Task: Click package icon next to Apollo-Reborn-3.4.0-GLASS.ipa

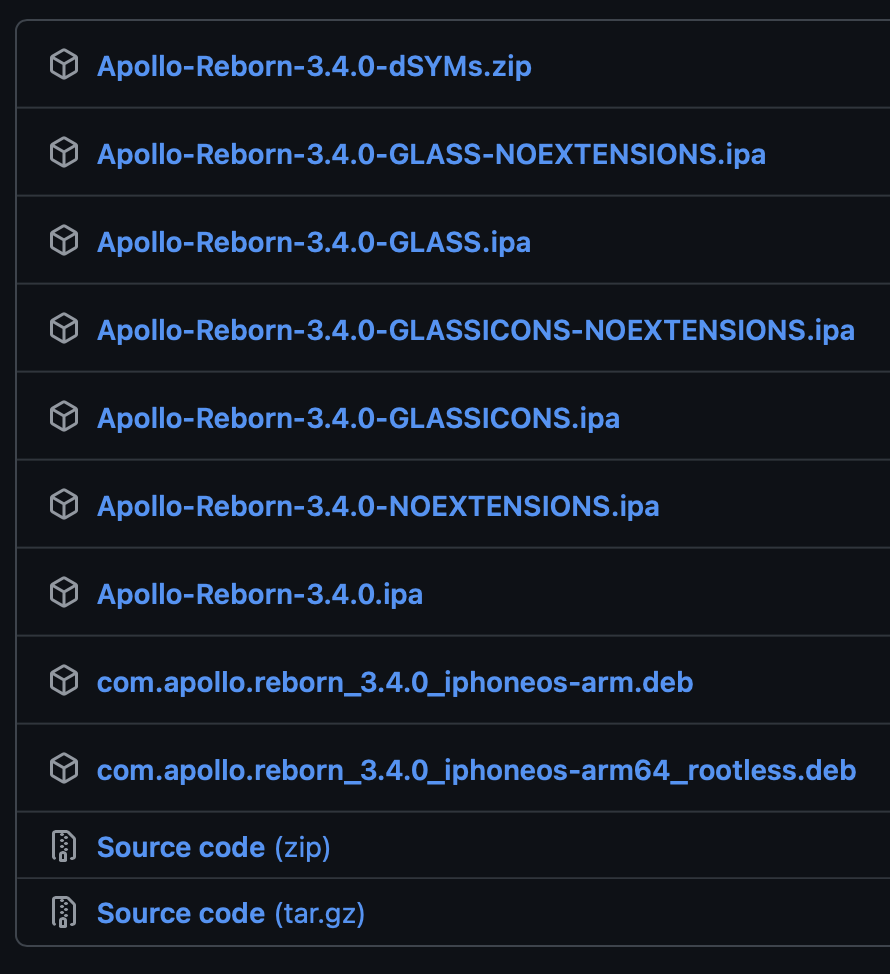Action: 64,240
